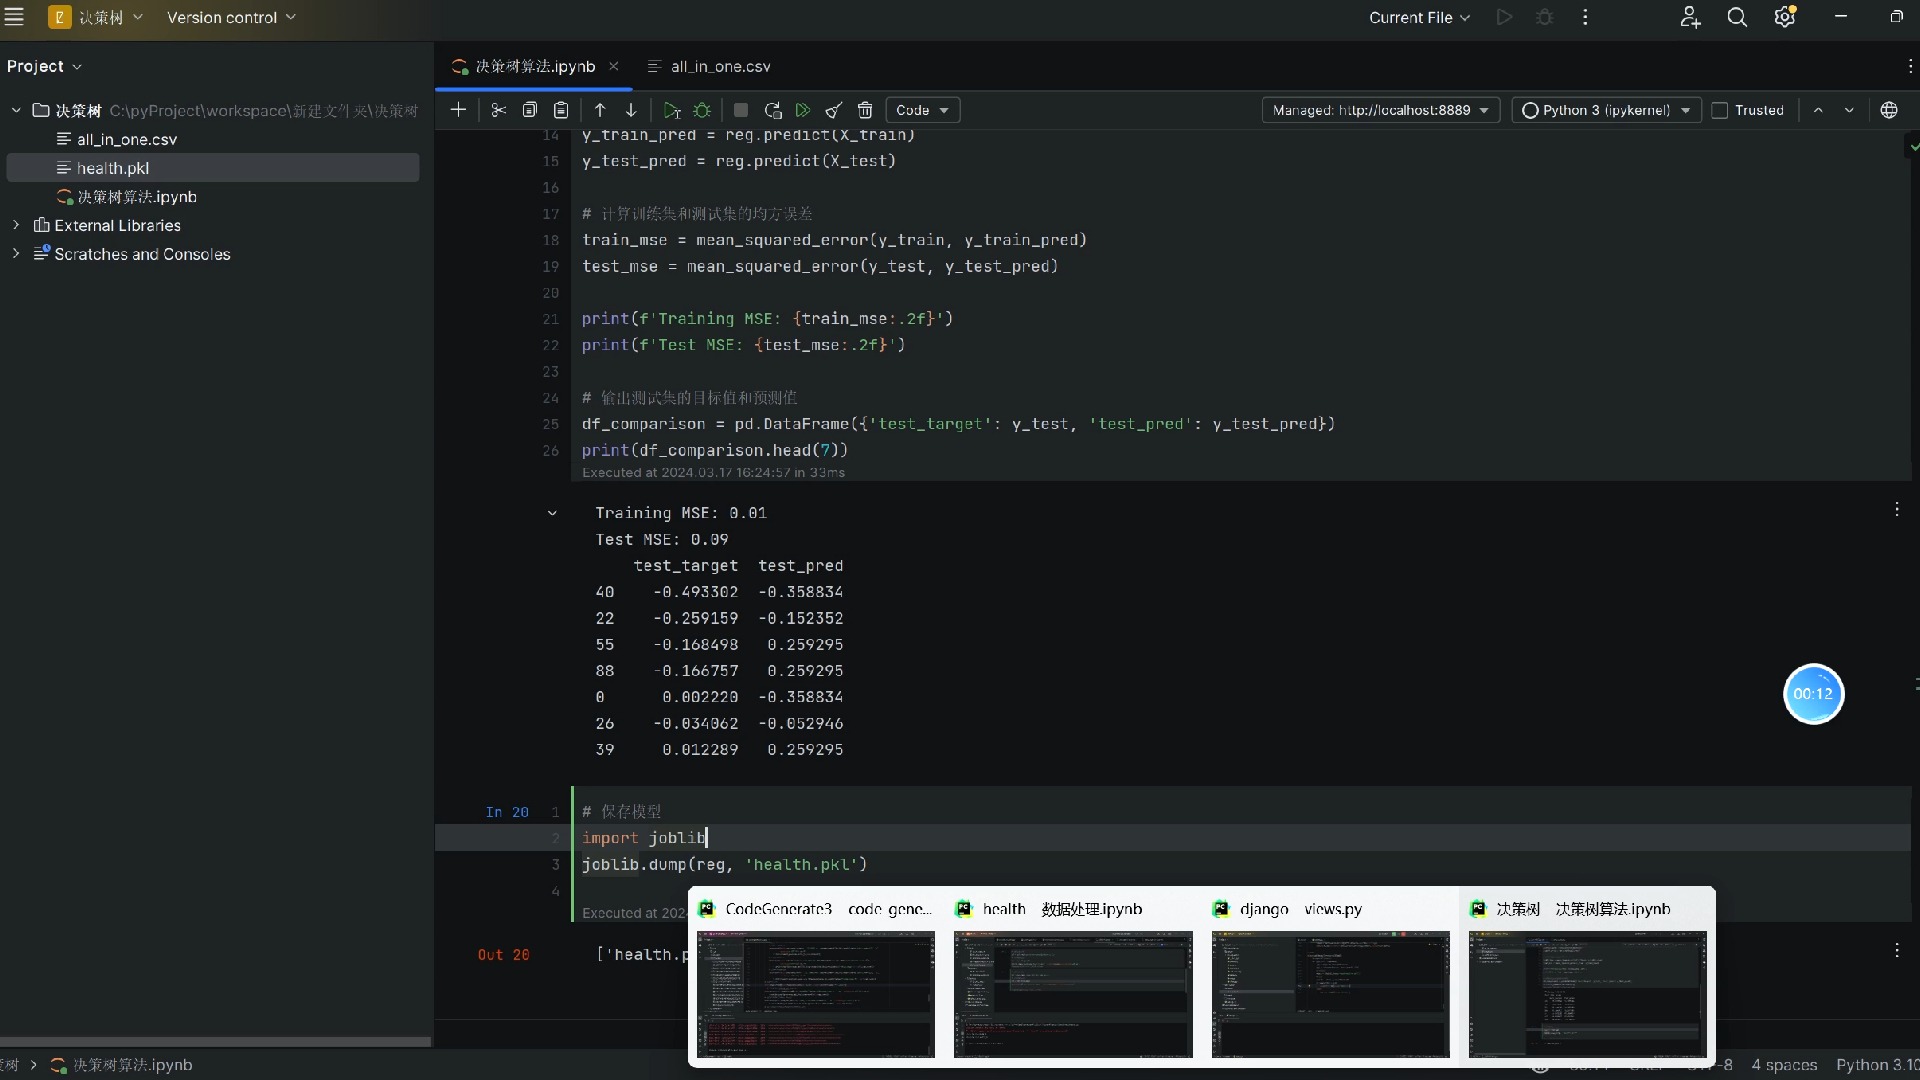Open the Python 3 ipykernel selector

click(x=1606, y=110)
